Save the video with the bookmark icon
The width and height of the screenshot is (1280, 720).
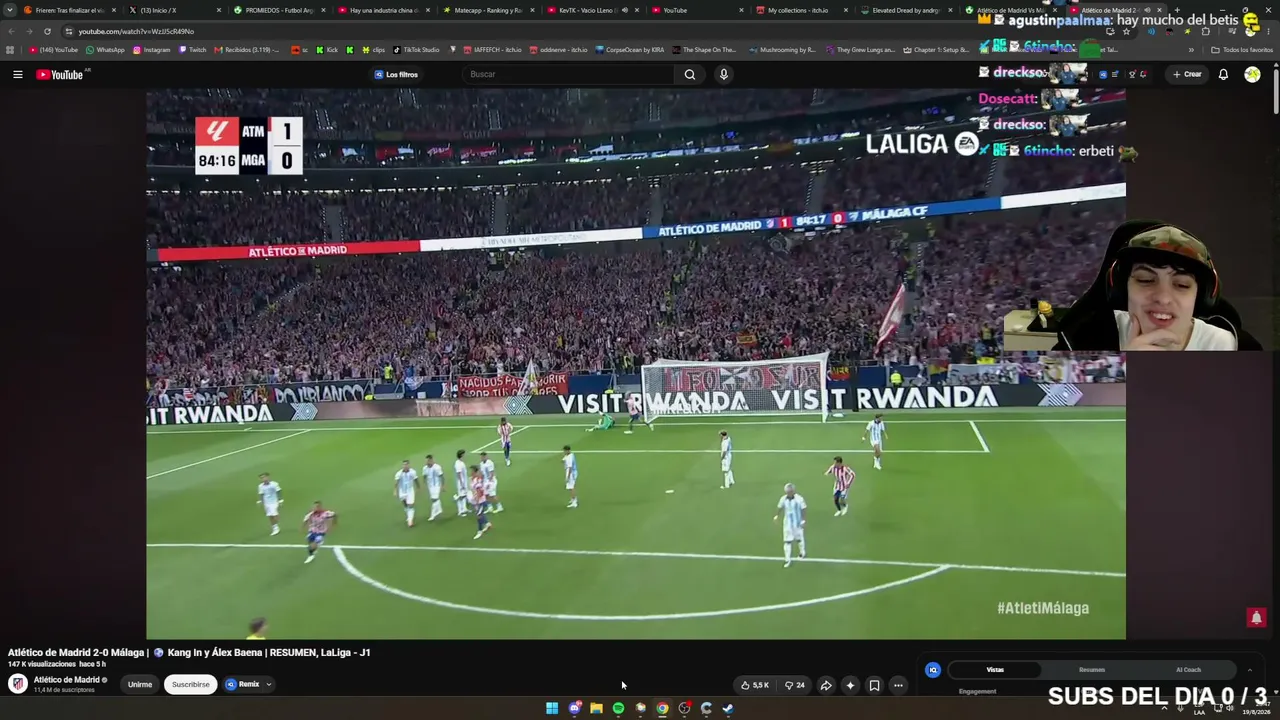pos(874,685)
